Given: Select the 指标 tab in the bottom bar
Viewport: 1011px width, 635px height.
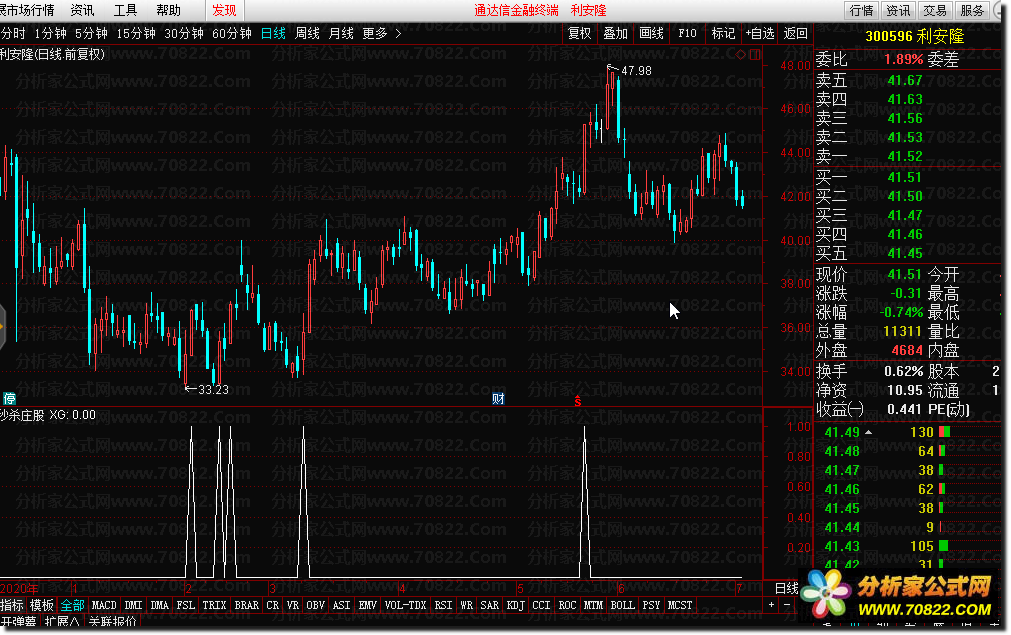Looking at the screenshot, I should click(x=12, y=605).
